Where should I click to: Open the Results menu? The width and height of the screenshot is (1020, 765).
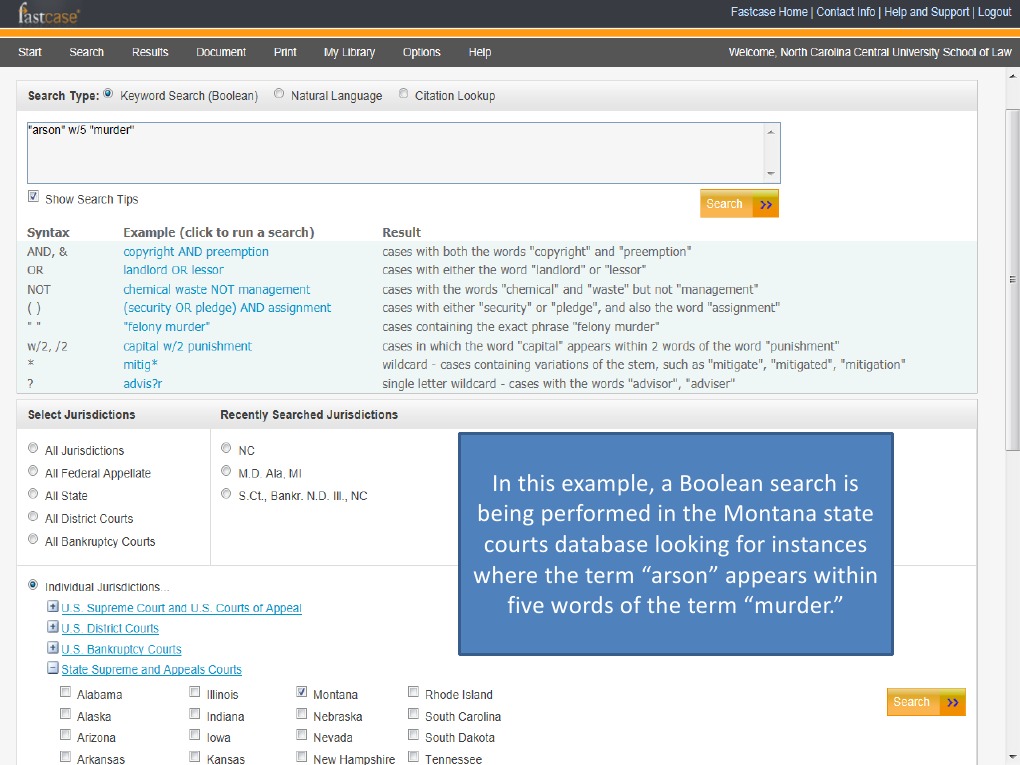coord(150,52)
